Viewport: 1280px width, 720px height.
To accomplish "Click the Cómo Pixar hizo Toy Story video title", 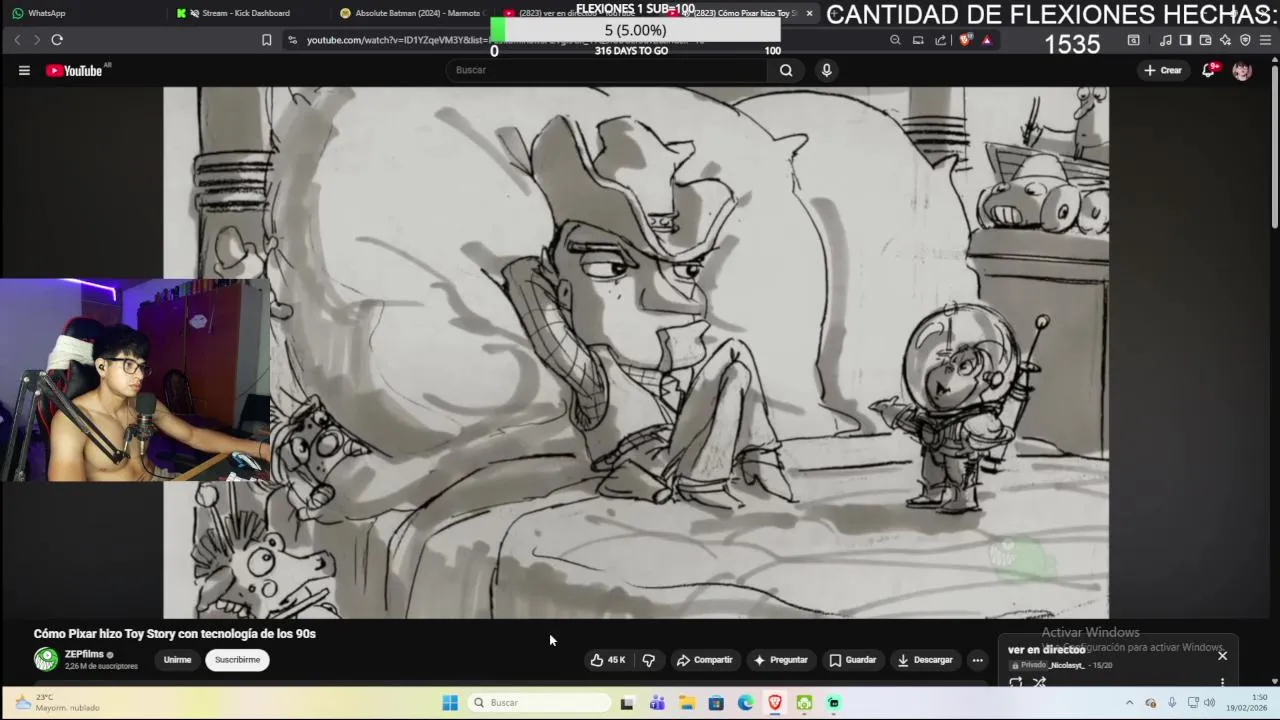I will tap(175, 634).
